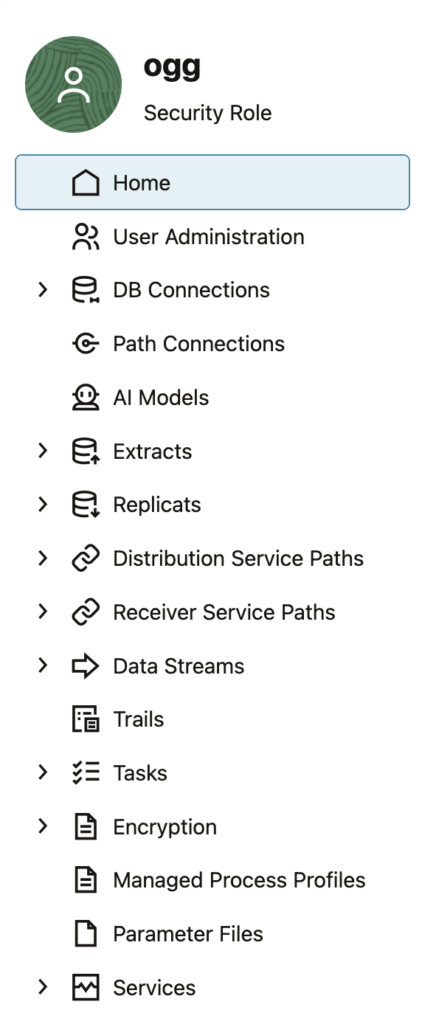Expand the Encryption chevron
422x1024 pixels.
(x=43, y=826)
